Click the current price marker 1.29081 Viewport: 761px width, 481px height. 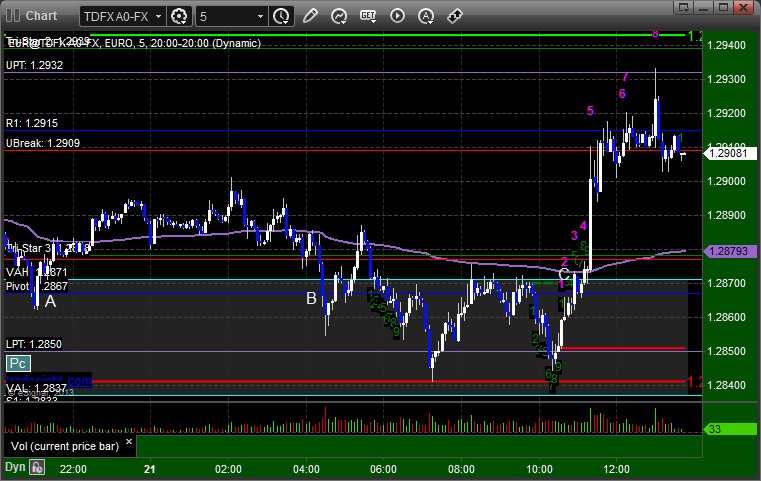point(730,153)
